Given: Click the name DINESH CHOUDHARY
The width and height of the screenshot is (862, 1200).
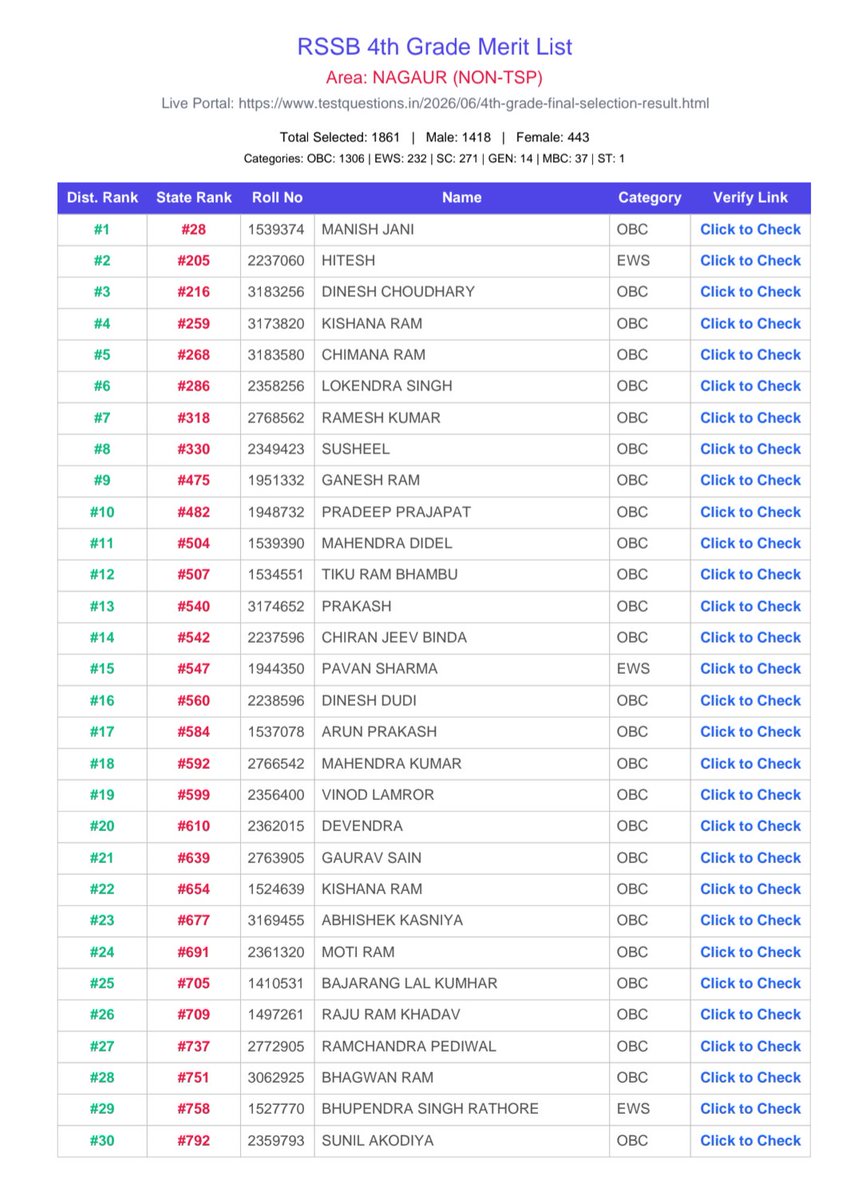Looking at the screenshot, I should 398,292.
